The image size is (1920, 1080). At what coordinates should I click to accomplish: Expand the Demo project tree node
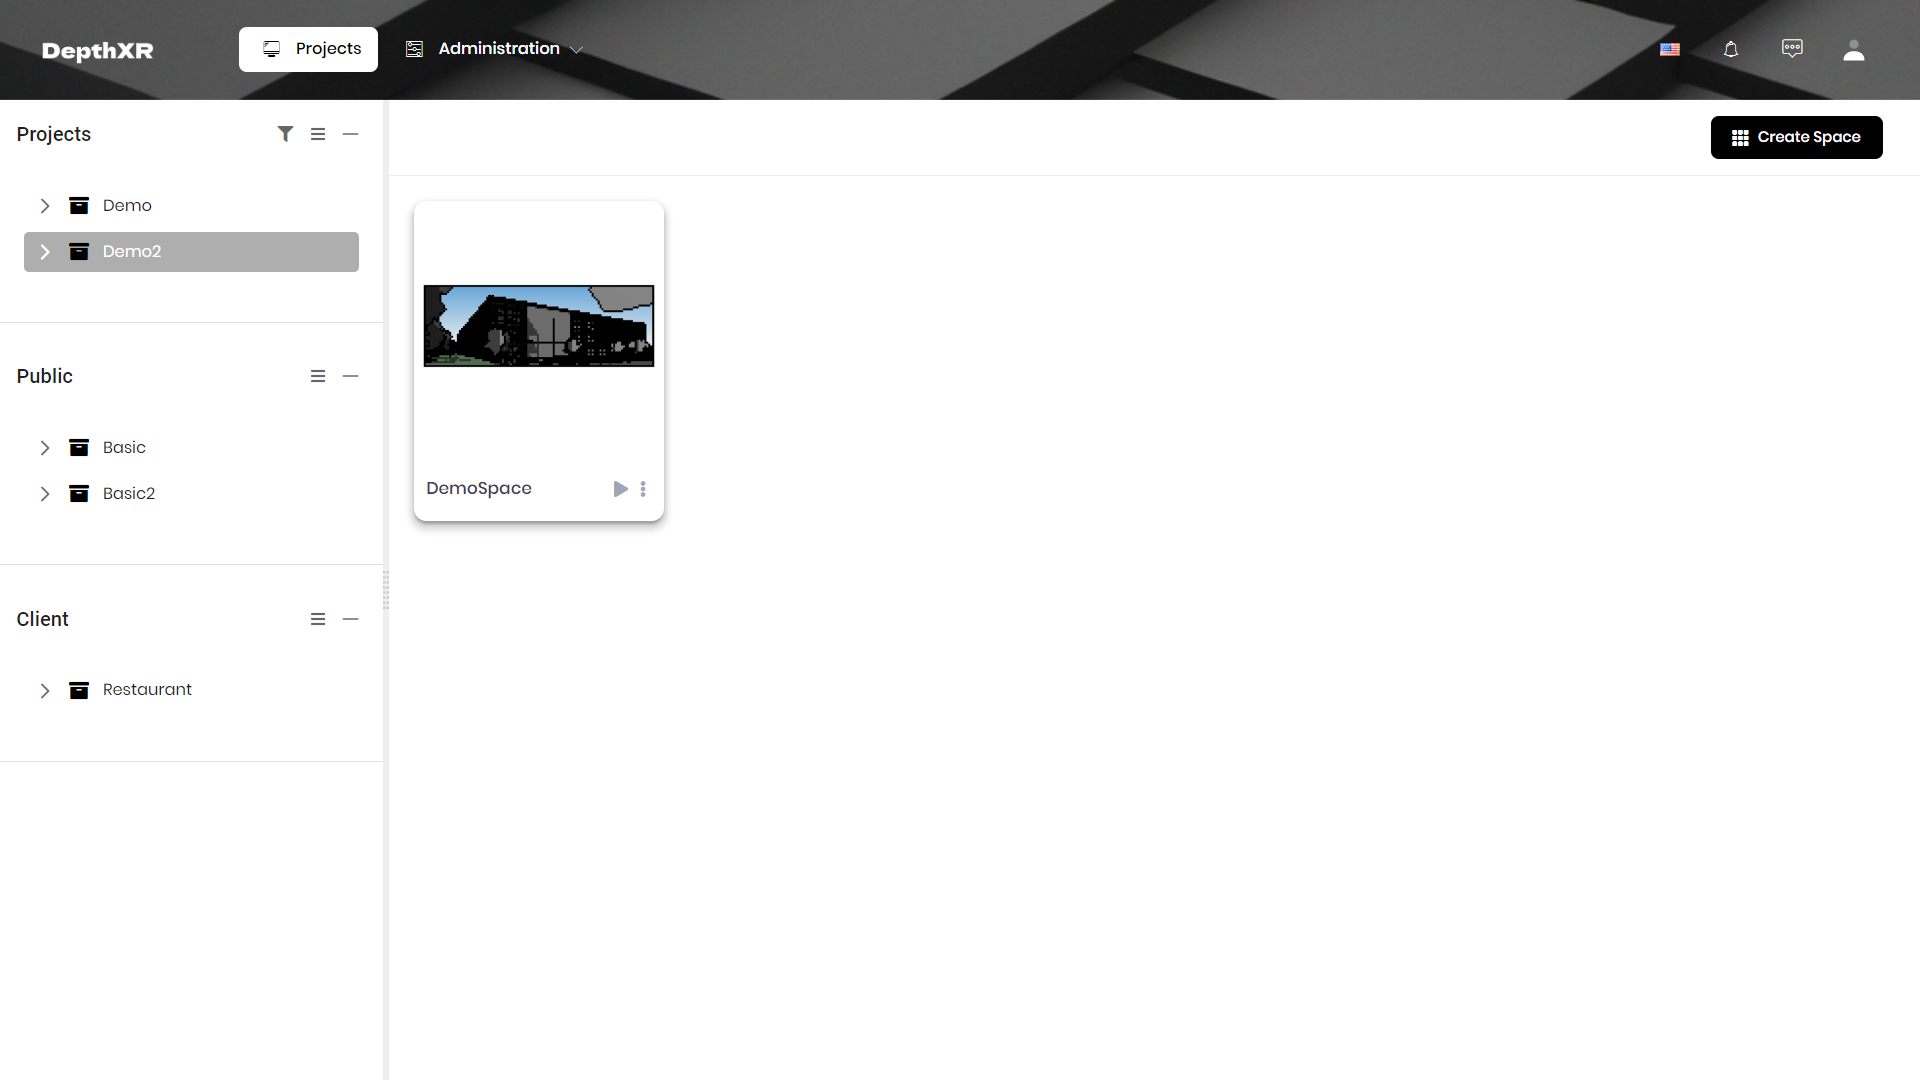point(45,206)
